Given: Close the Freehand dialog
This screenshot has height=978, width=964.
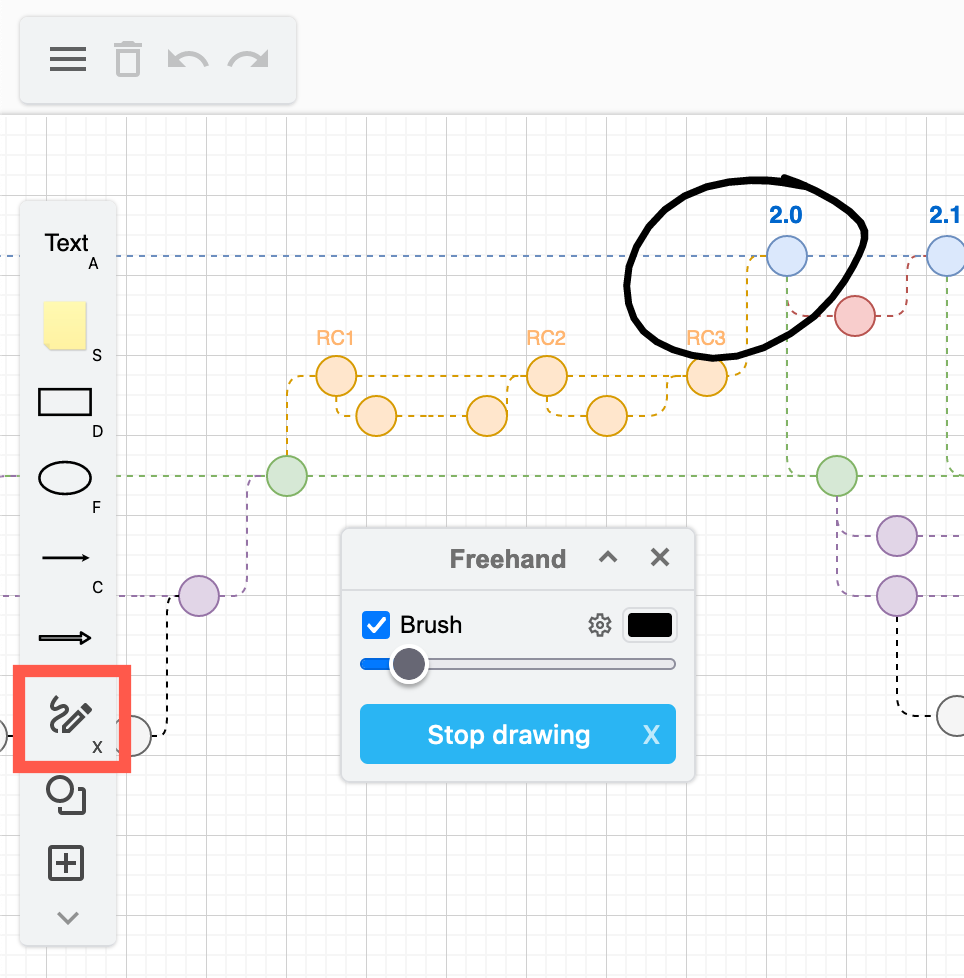Looking at the screenshot, I should pos(659,558).
